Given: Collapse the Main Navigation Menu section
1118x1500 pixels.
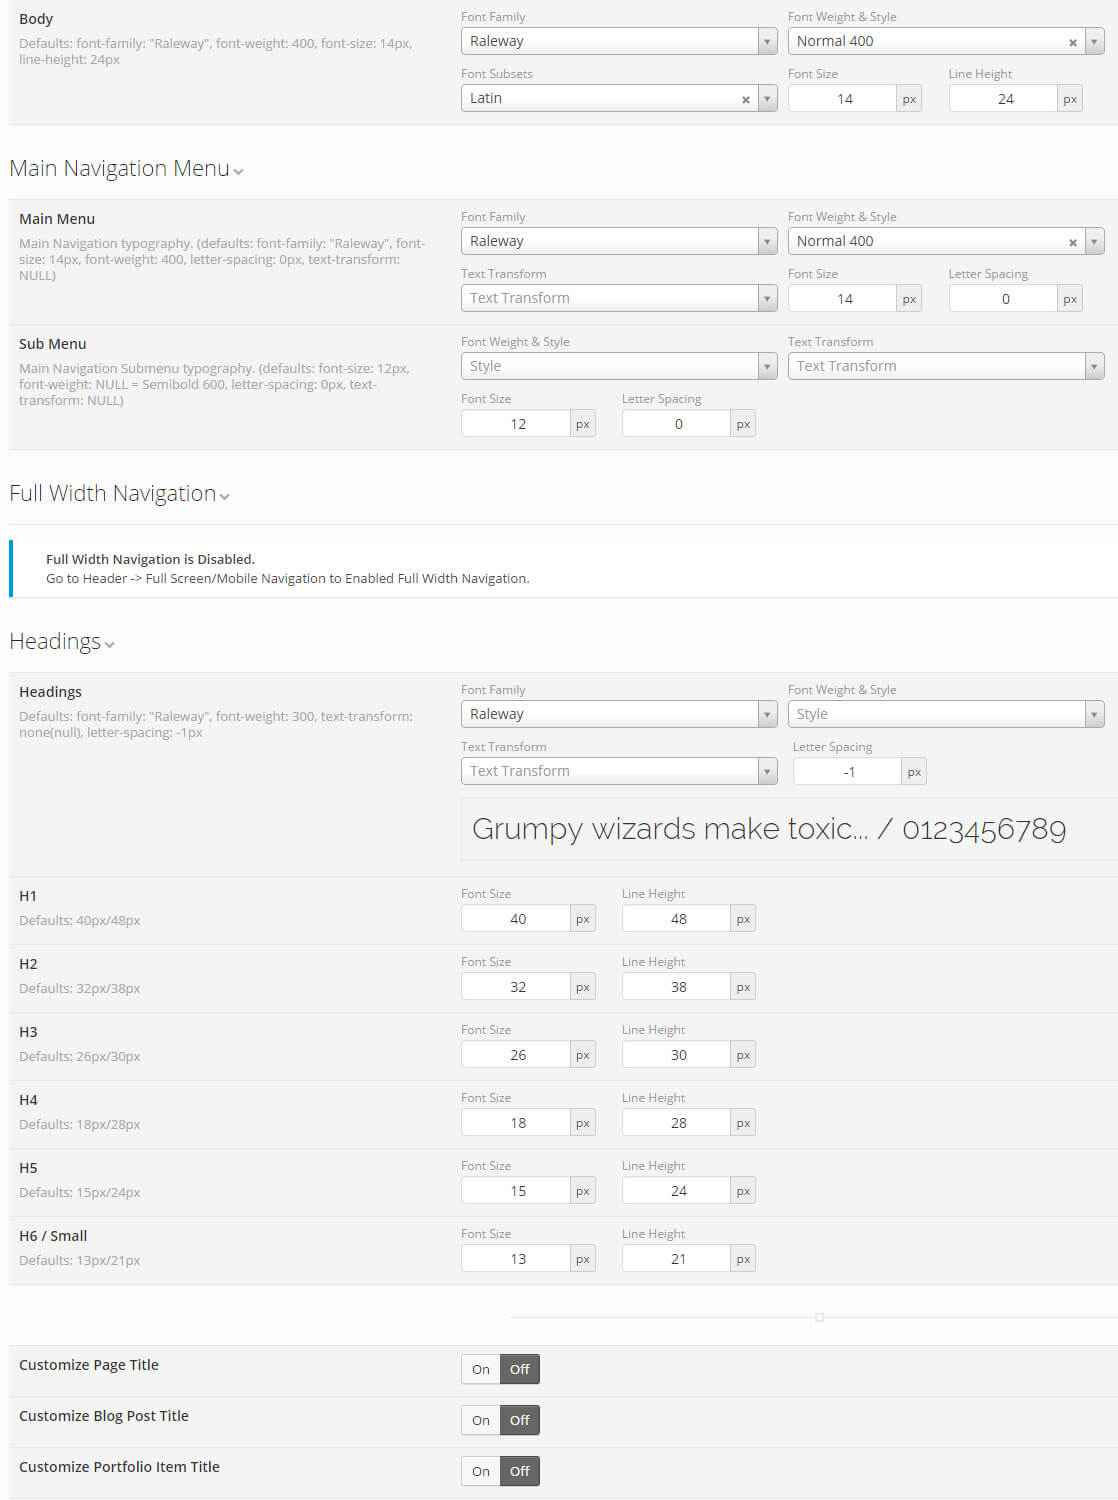Looking at the screenshot, I should (x=238, y=171).
